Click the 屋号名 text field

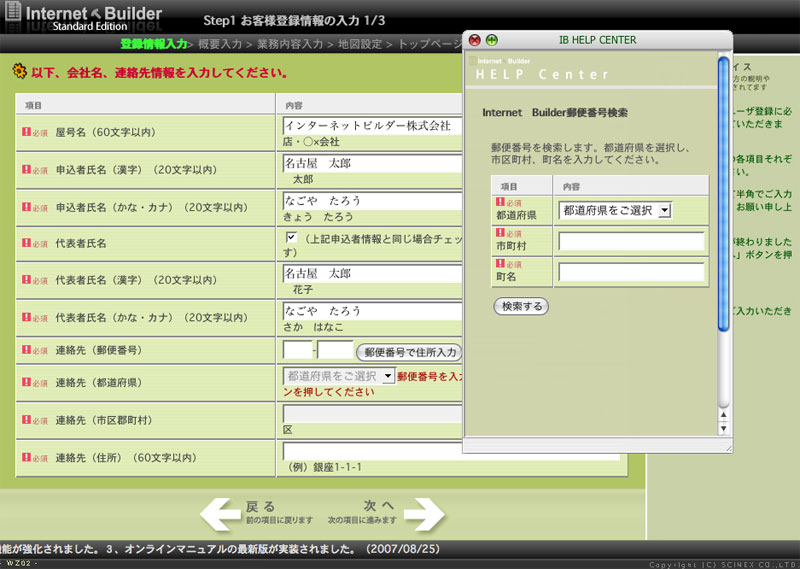point(372,126)
